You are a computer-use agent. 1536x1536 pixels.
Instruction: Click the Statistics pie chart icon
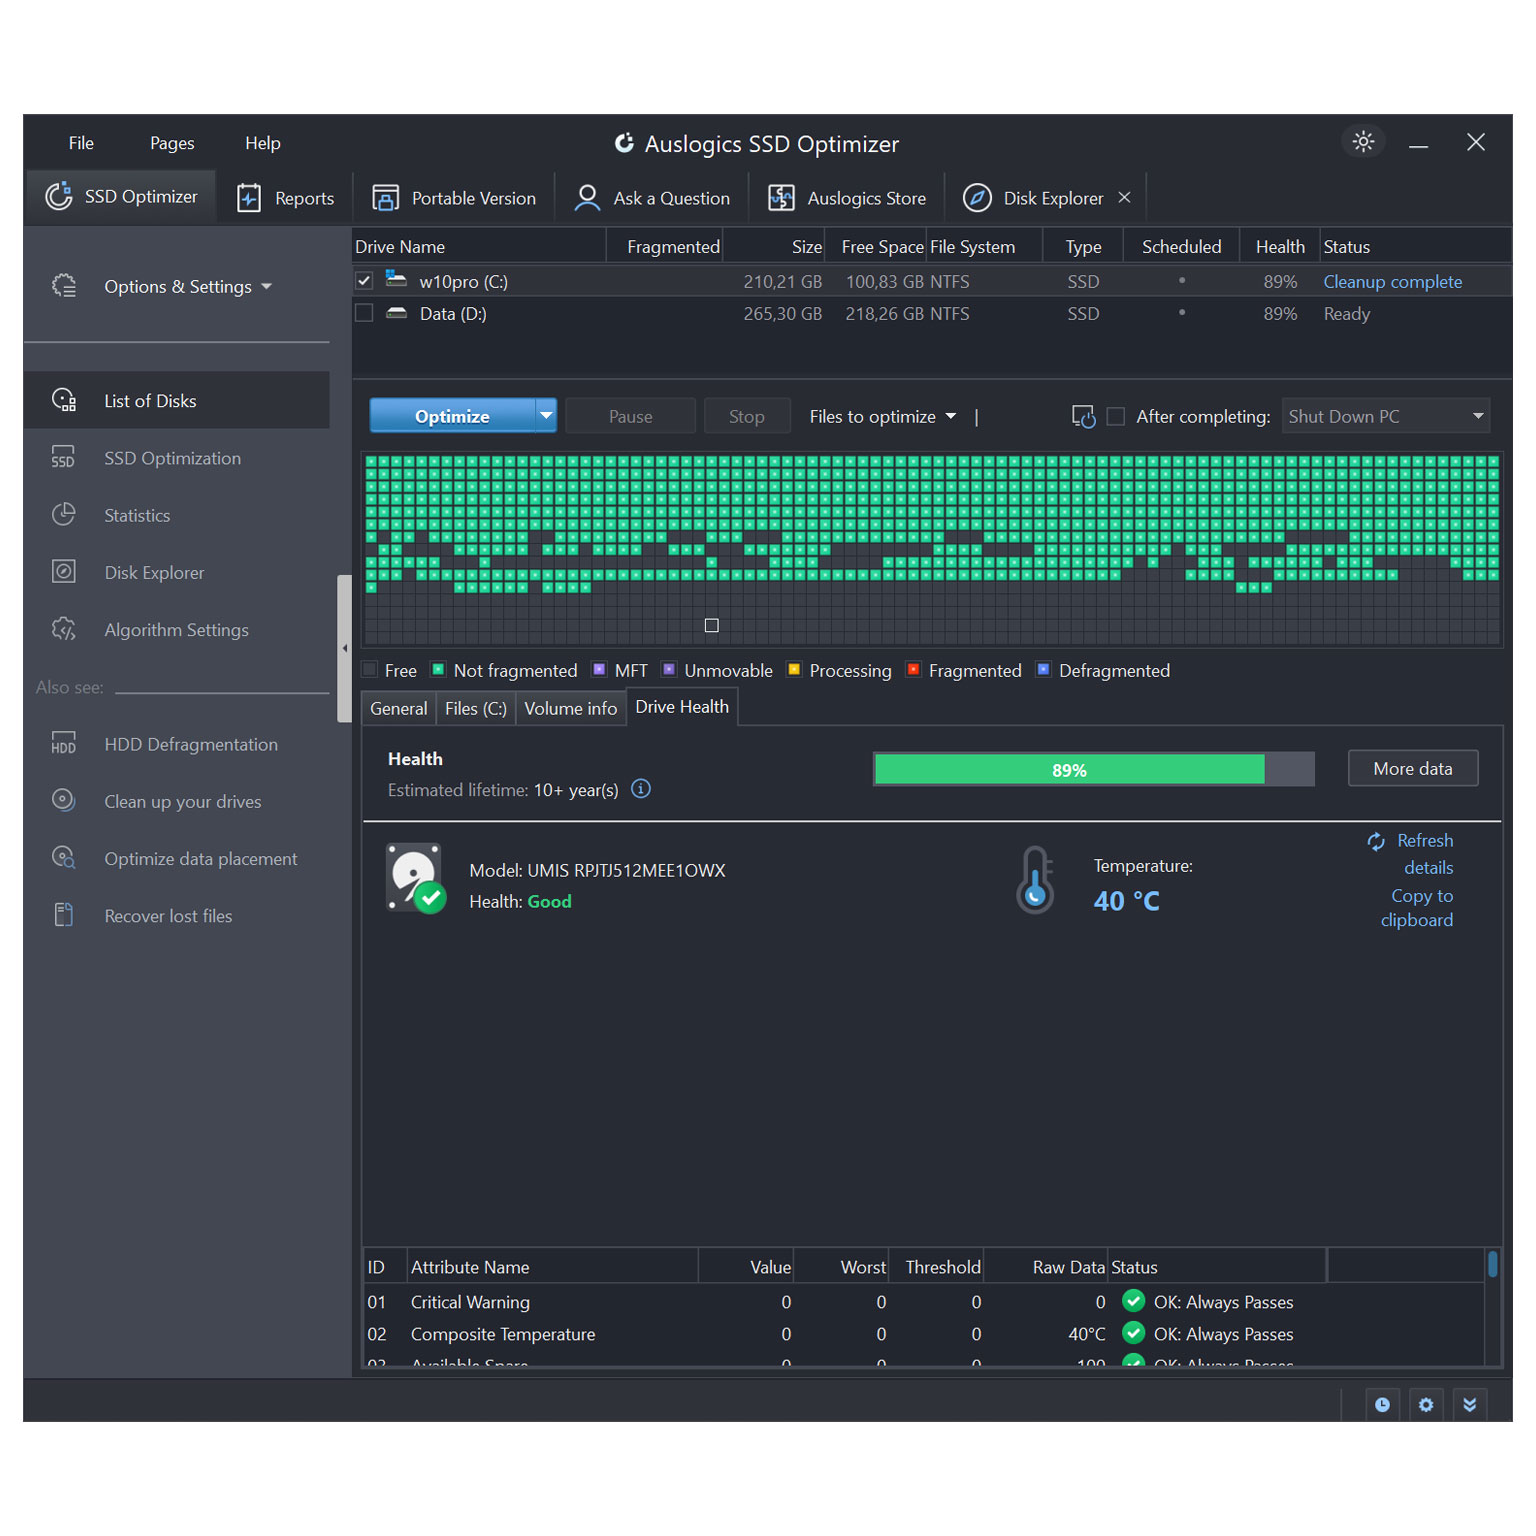(x=63, y=514)
